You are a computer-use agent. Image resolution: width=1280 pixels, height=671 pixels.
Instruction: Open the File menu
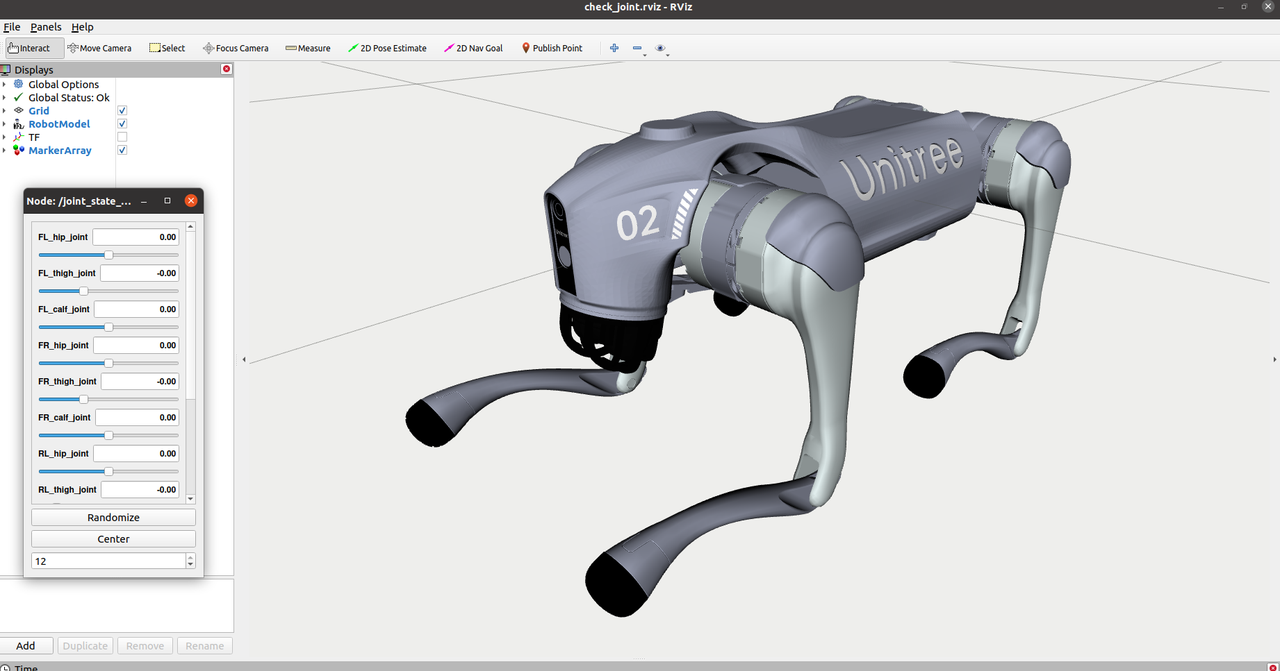point(12,27)
